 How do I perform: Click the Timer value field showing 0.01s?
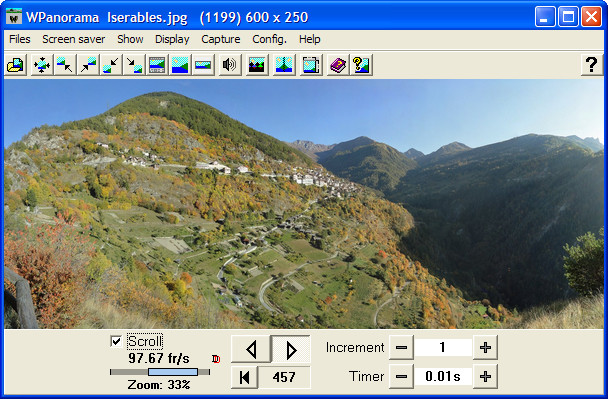pos(443,376)
